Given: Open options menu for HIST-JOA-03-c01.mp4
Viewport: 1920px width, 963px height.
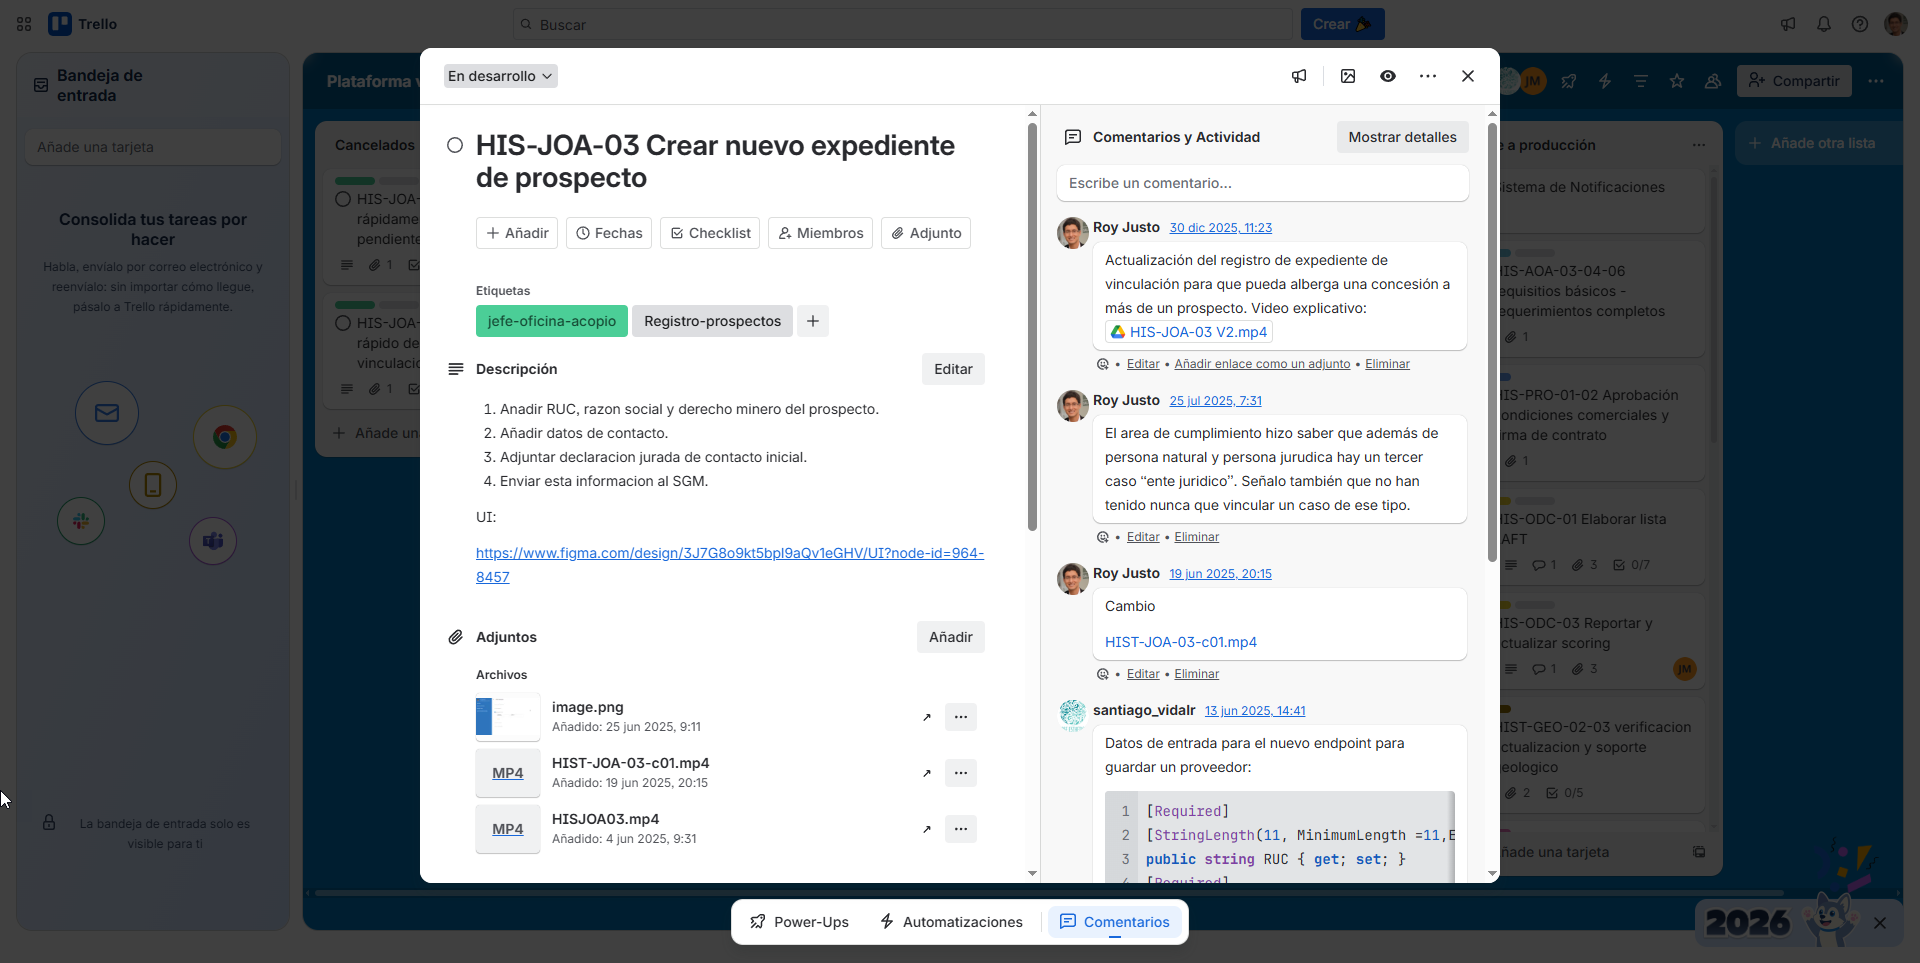Looking at the screenshot, I should click(961, 773).
